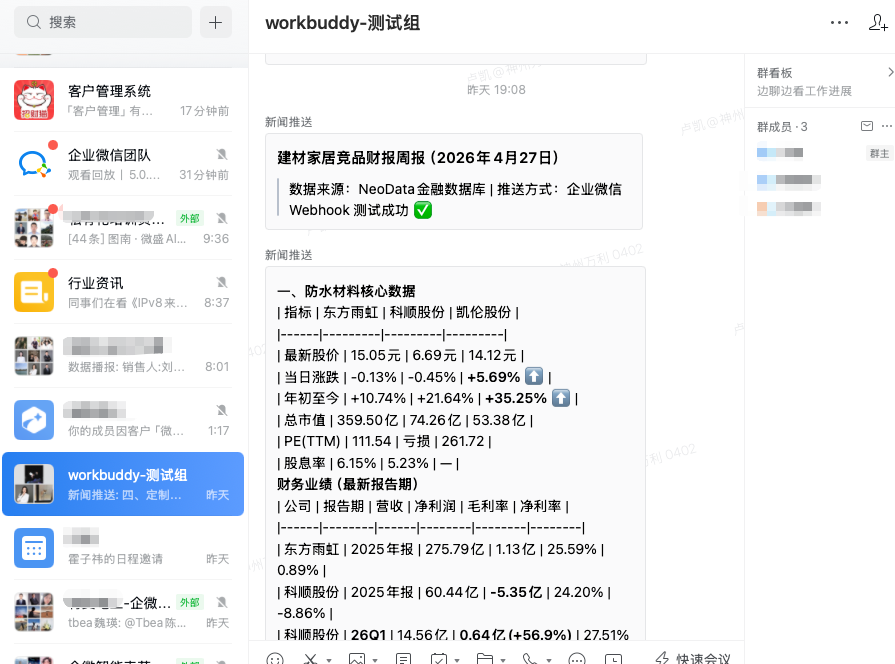This screenshot has height=664, width=895.
Task: Click the first 新闻推送 sender name
Action: point(288,122)
